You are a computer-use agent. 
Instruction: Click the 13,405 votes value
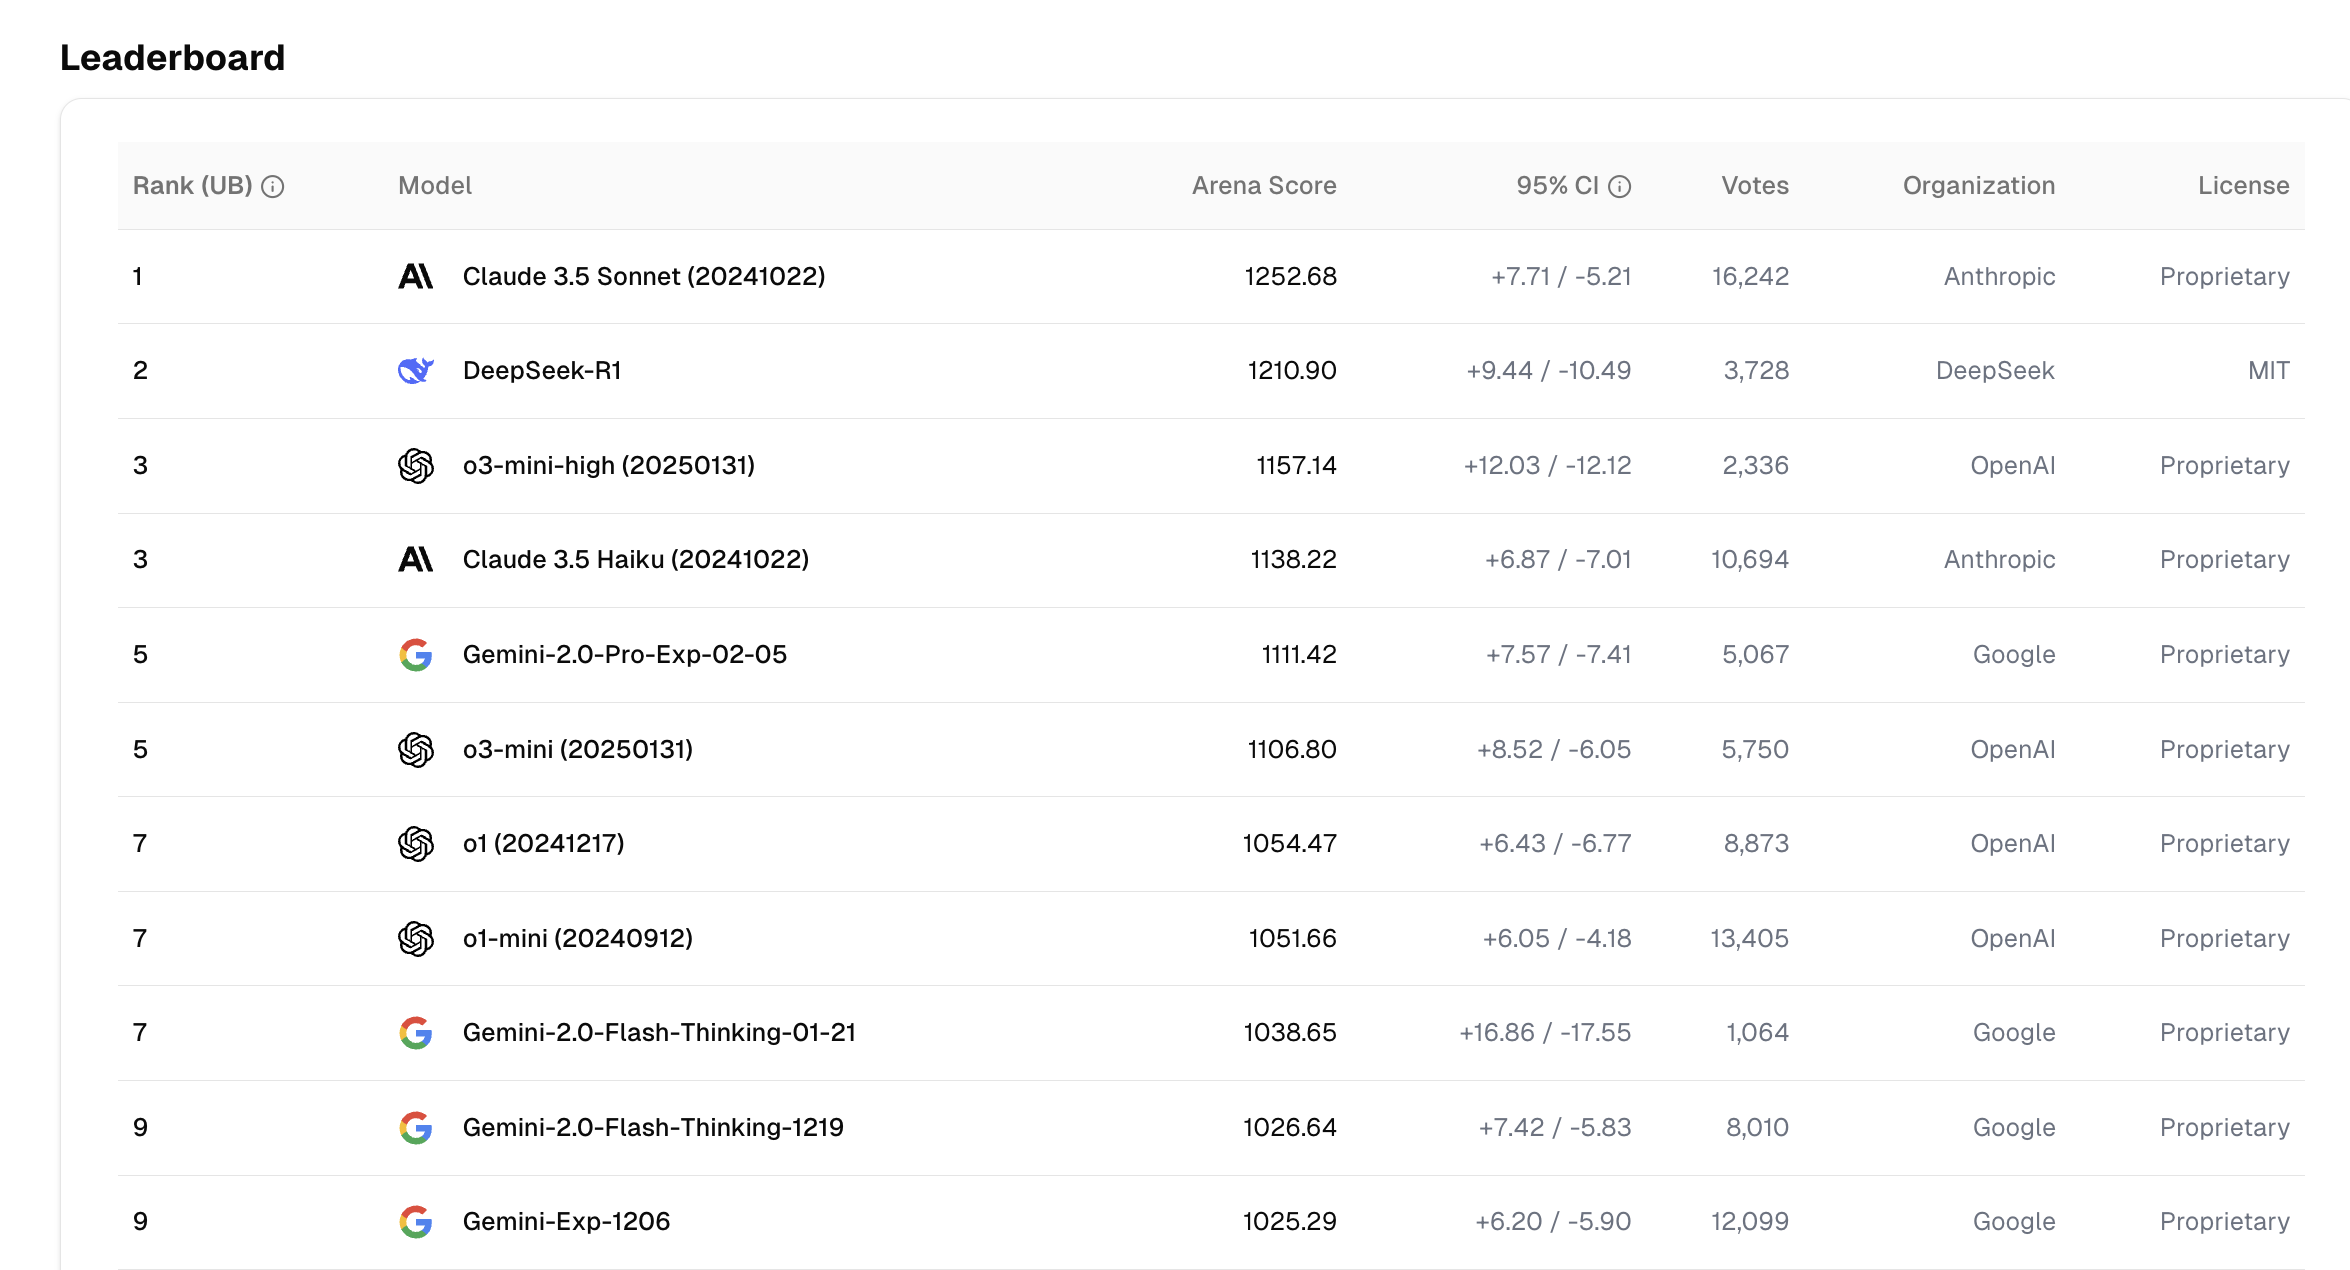(1749, 939)
